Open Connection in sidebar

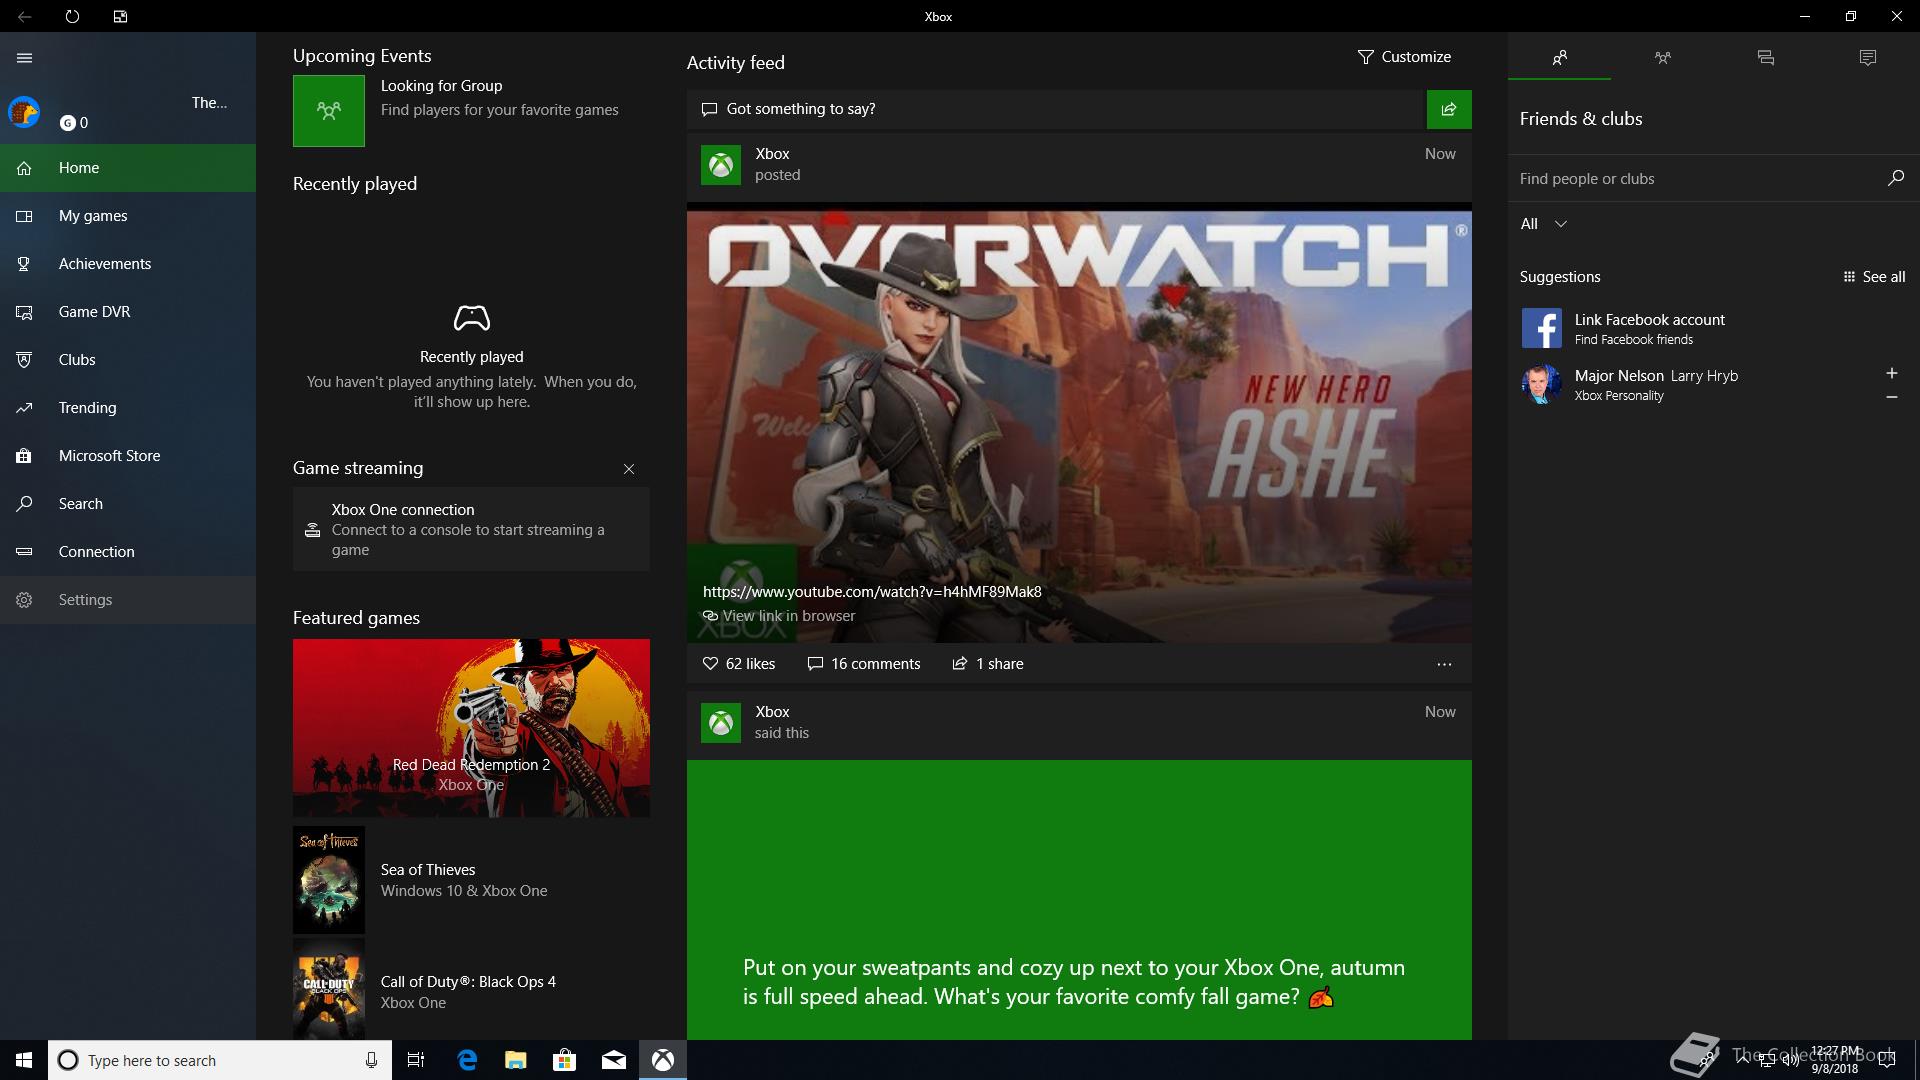(128, 552)
